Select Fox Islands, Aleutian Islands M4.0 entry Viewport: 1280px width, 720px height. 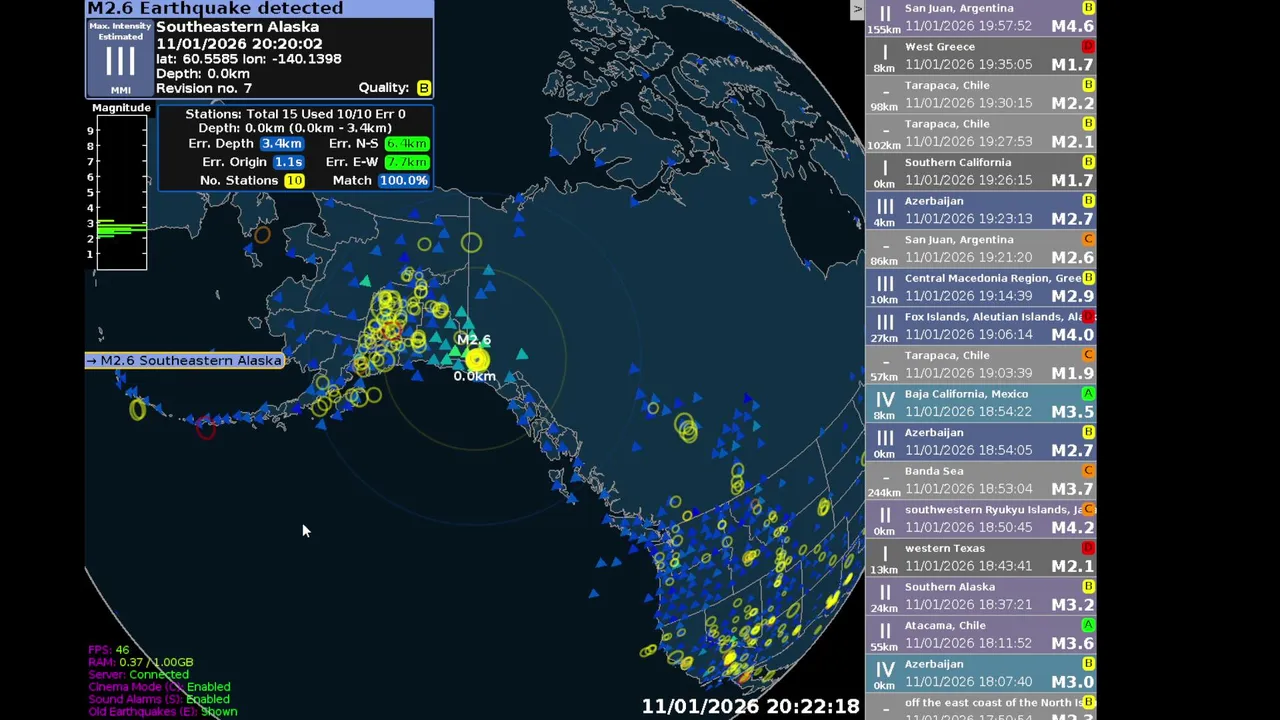coord(981,326)
